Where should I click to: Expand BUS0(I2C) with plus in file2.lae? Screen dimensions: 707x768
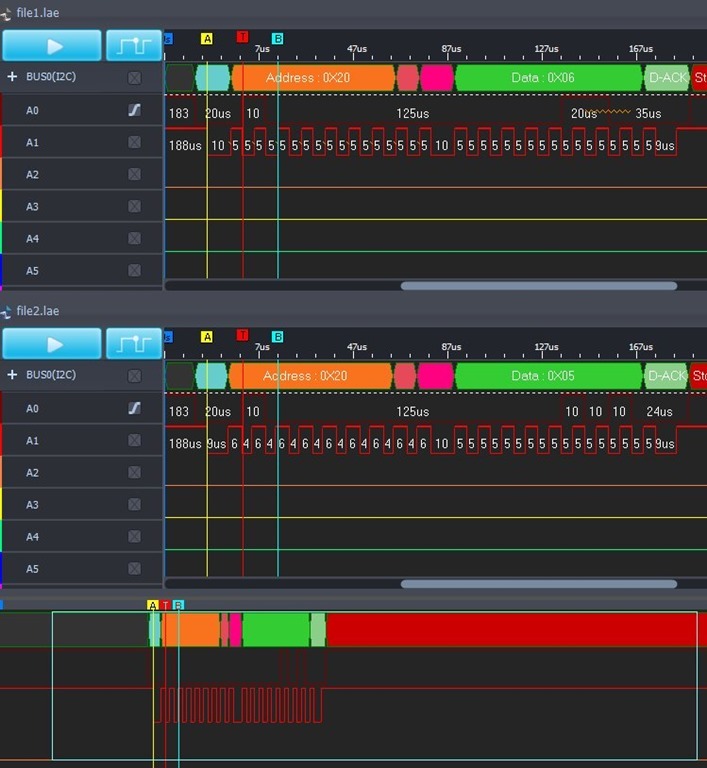[x=12, y=375]
